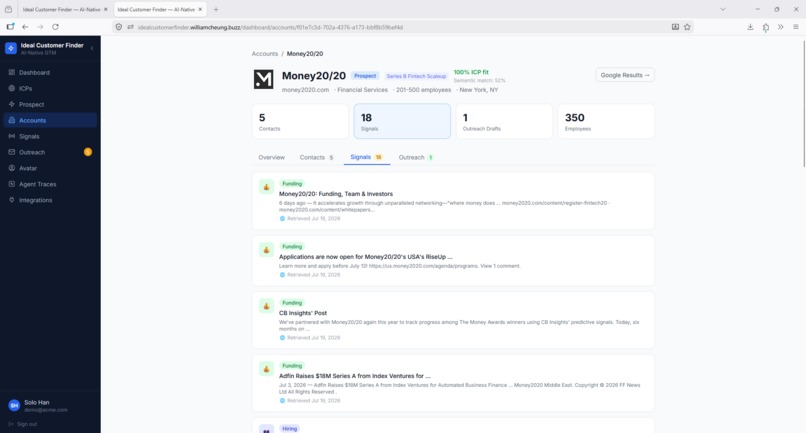Open Integrations in the sidebar
This screenshot has height=433, width=806.
(x=50, y=200)
